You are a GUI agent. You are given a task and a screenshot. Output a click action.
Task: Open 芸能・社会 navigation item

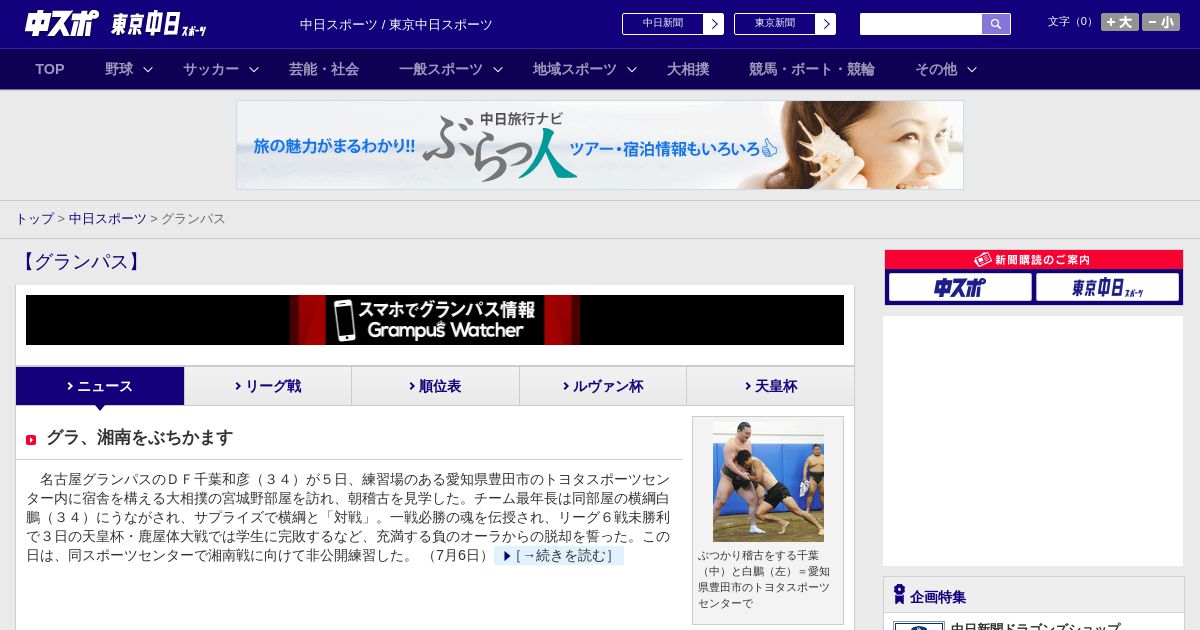click(x=324, y=69)
